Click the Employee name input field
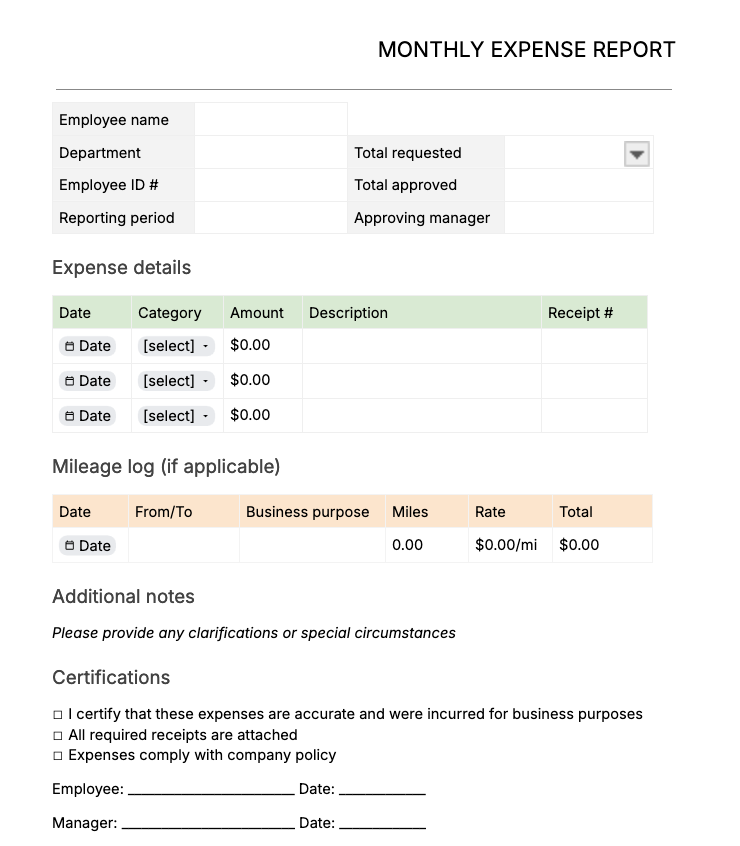 click(x=270, y=119)
